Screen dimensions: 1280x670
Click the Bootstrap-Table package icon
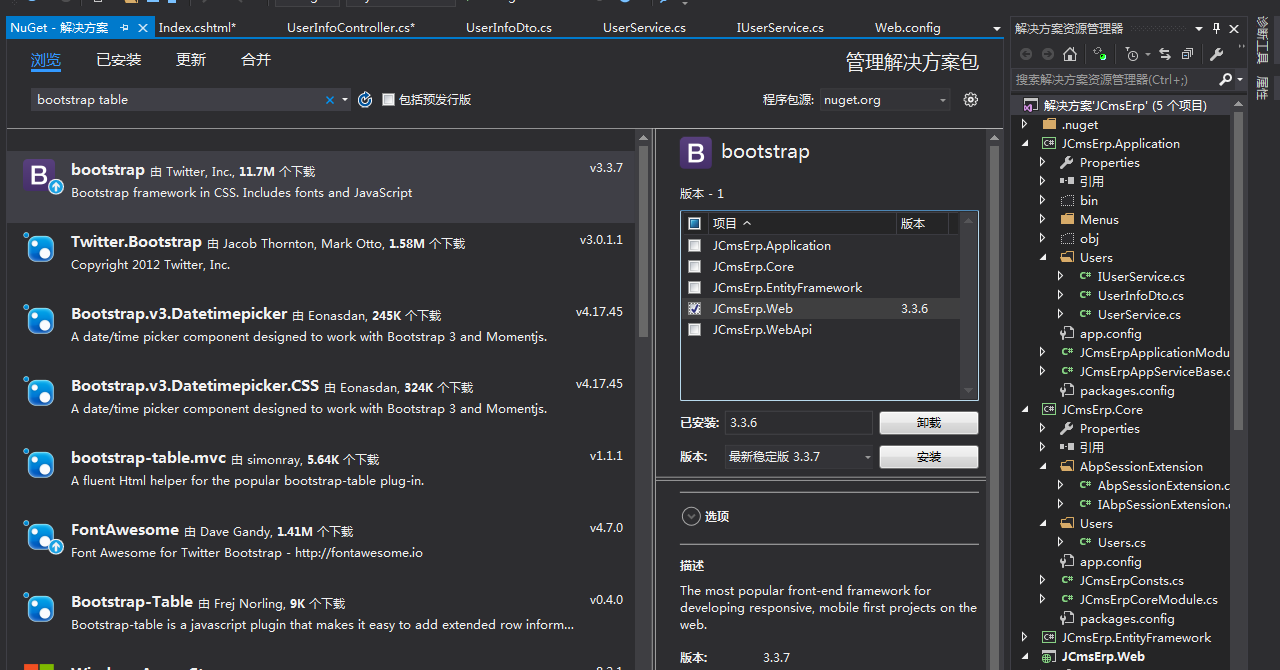point(40,608)
